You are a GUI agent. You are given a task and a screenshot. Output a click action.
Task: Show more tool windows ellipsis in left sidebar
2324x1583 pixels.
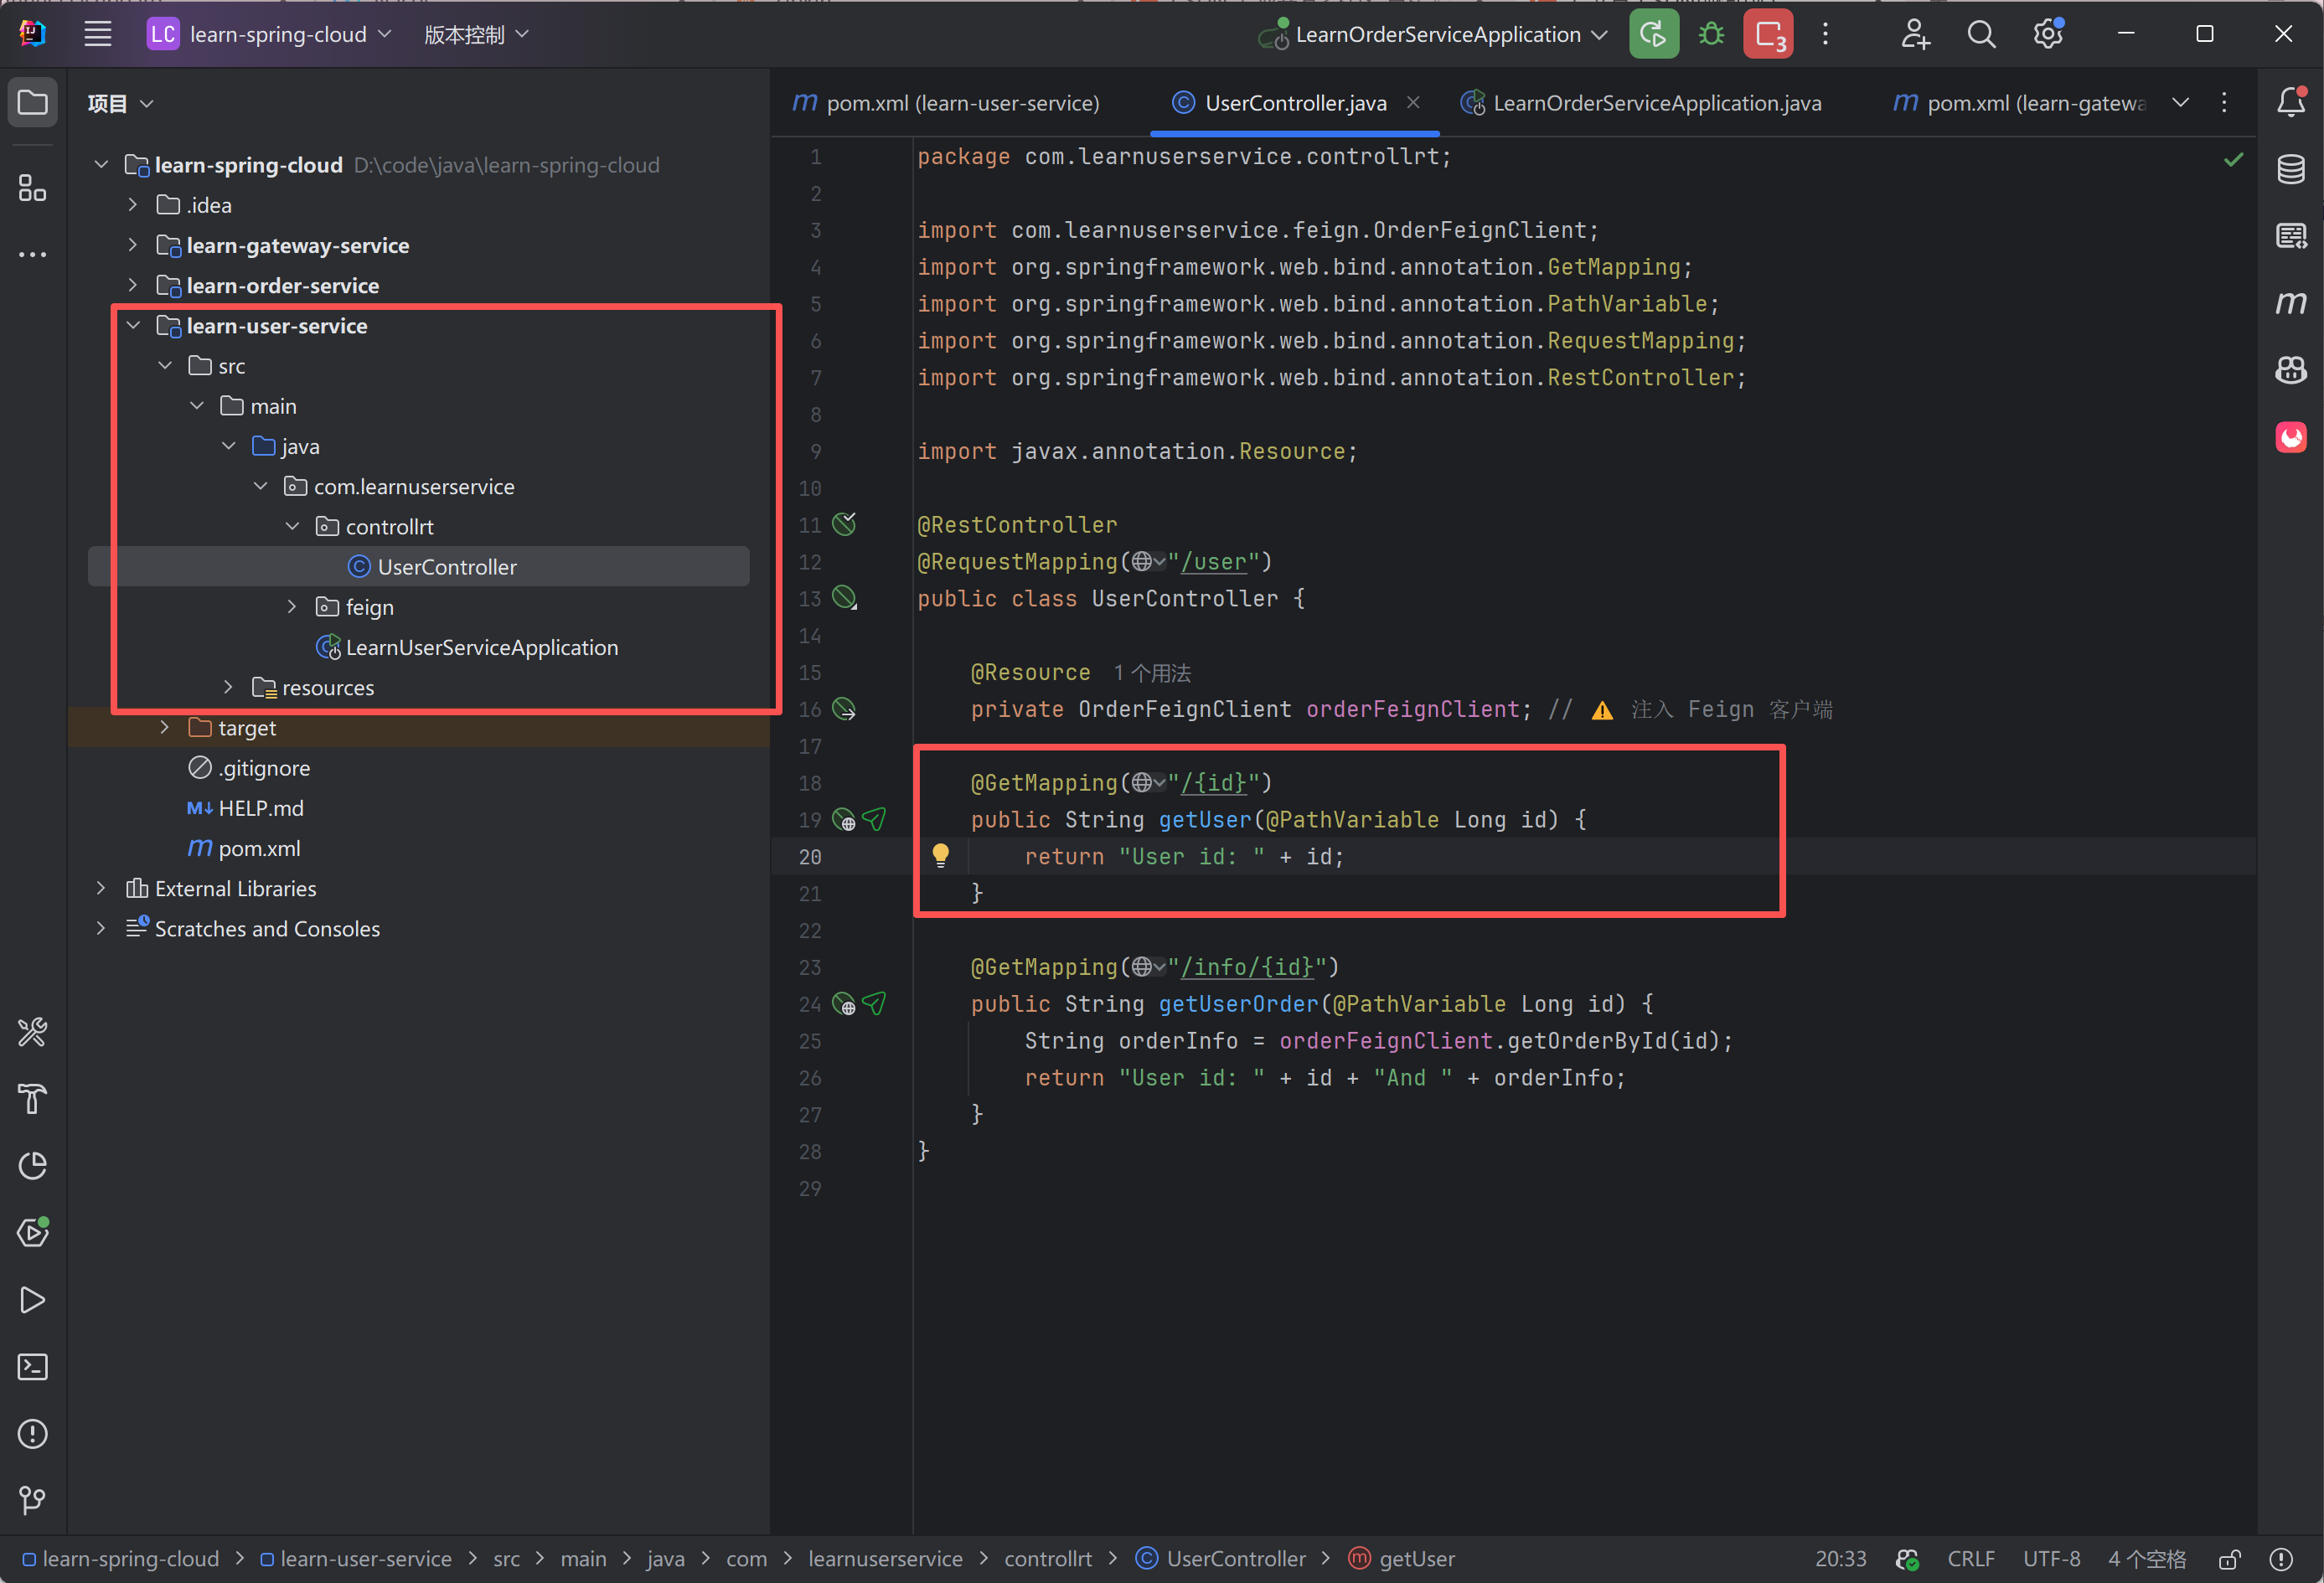33,255
